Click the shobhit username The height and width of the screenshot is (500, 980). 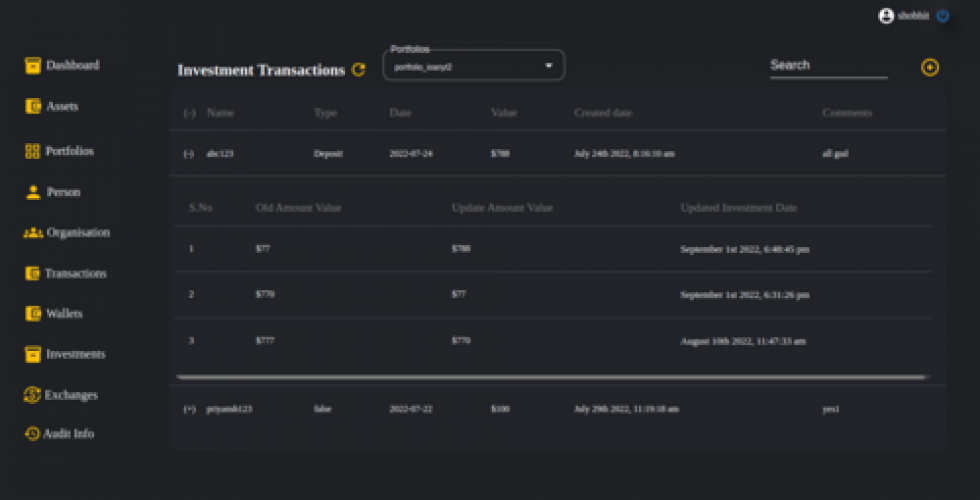pos(913,16)
